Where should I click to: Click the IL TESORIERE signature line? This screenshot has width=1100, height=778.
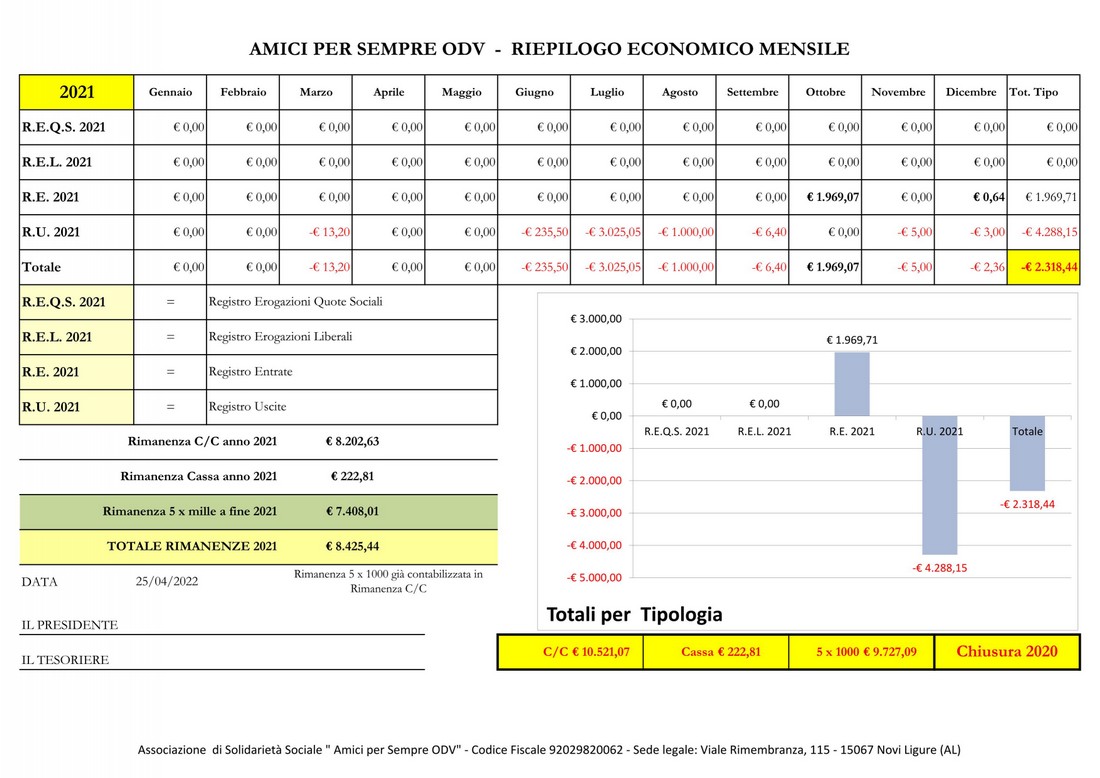pos(222,660)
